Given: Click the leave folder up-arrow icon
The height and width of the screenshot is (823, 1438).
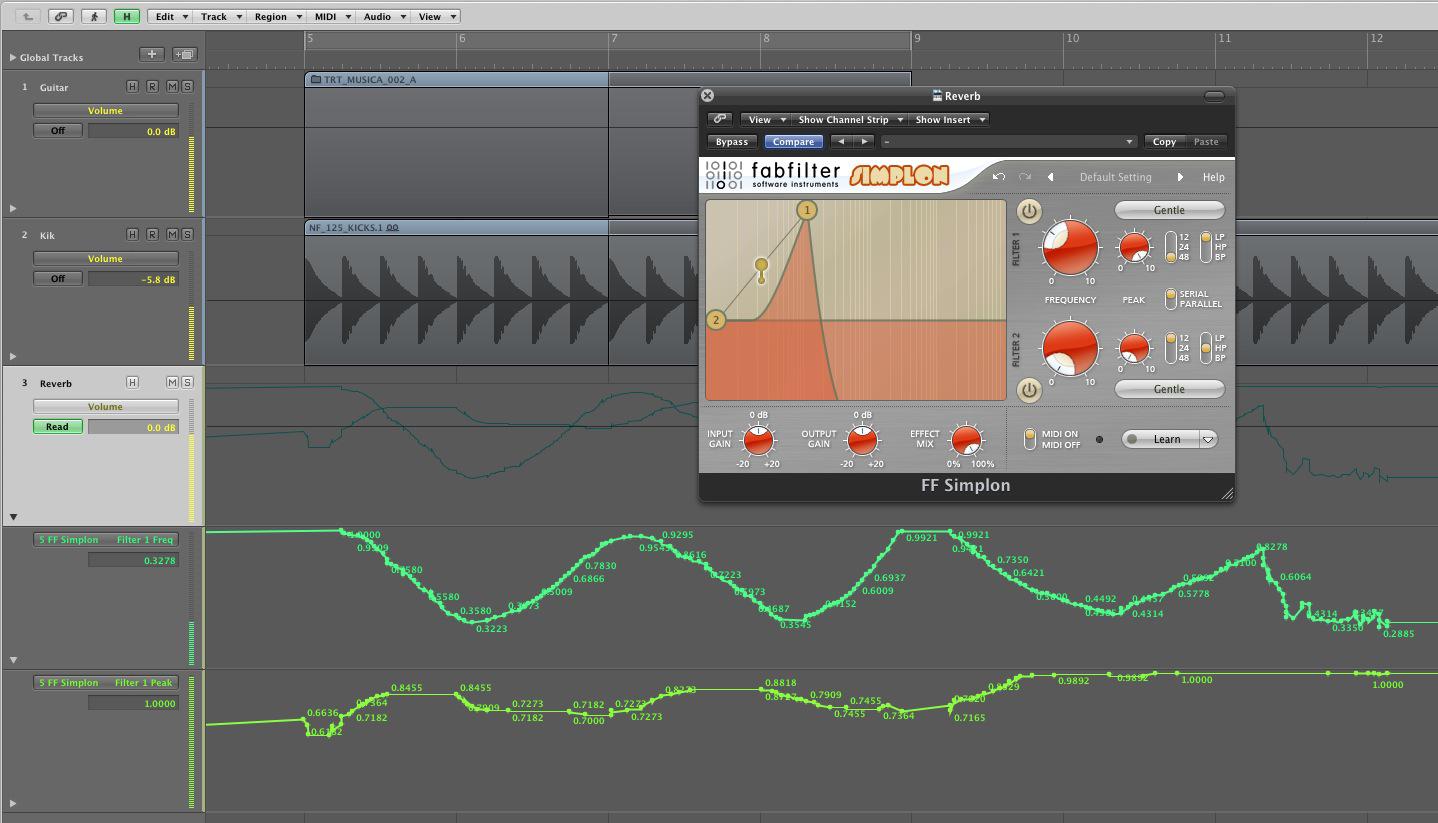Looking at the screenshot, I should (x=28, y=16).
